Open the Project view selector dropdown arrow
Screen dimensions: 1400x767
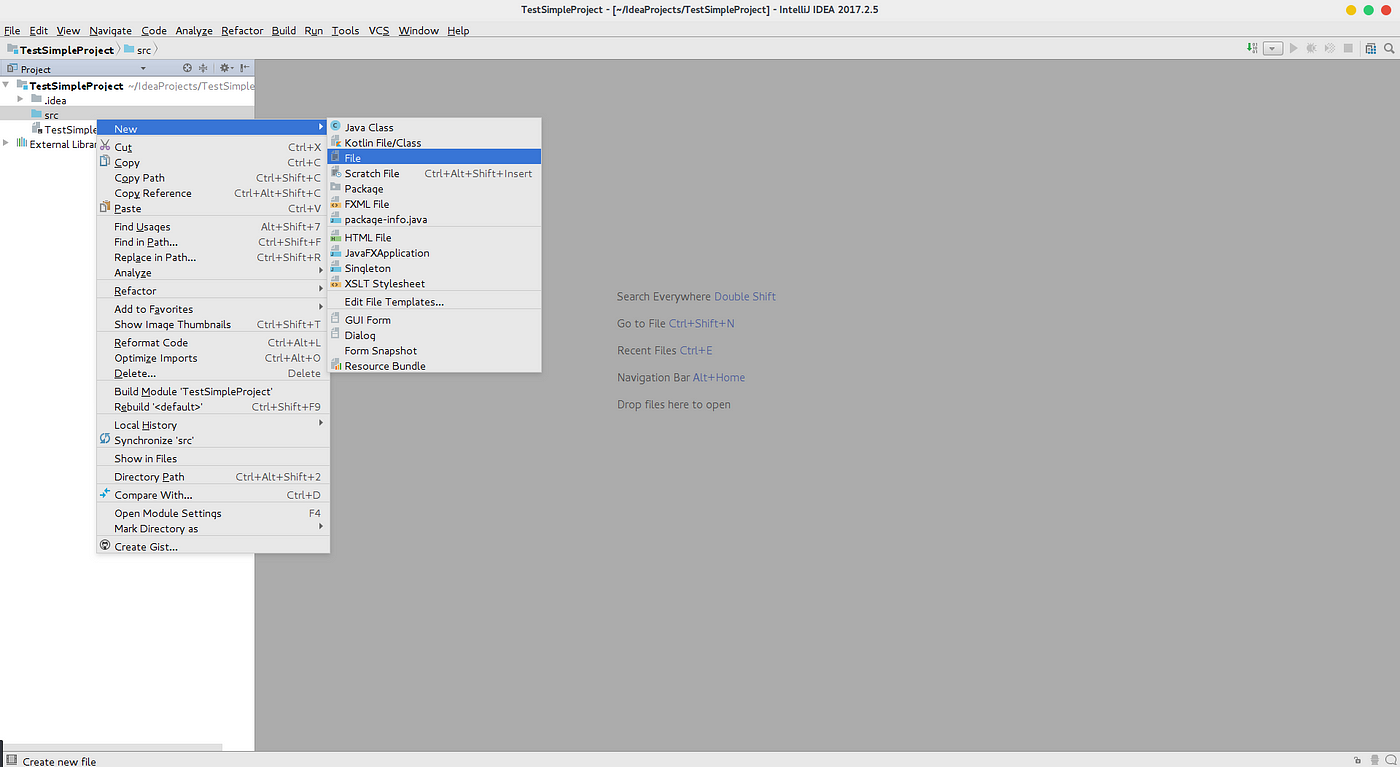pyautogui.click(x=143, y=69)
